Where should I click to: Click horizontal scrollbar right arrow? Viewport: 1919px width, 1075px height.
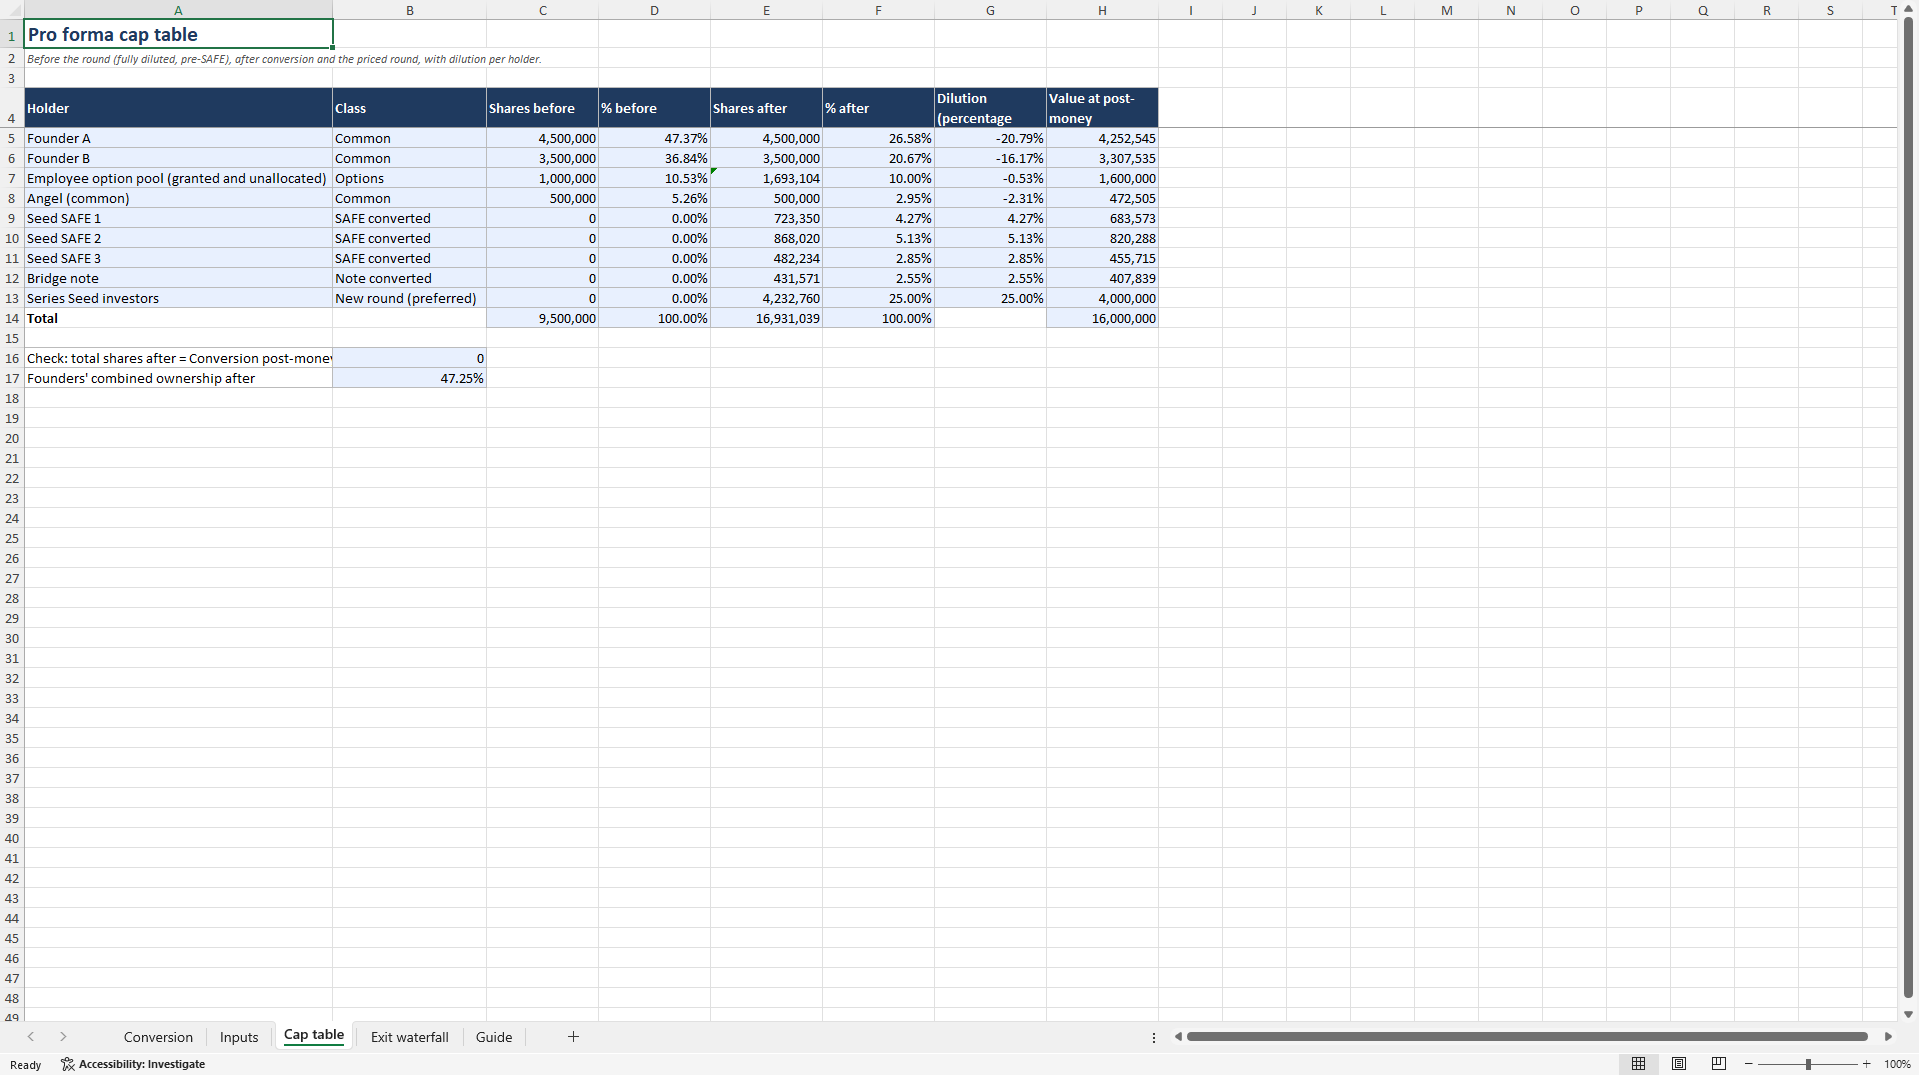click(1888, 1037)
